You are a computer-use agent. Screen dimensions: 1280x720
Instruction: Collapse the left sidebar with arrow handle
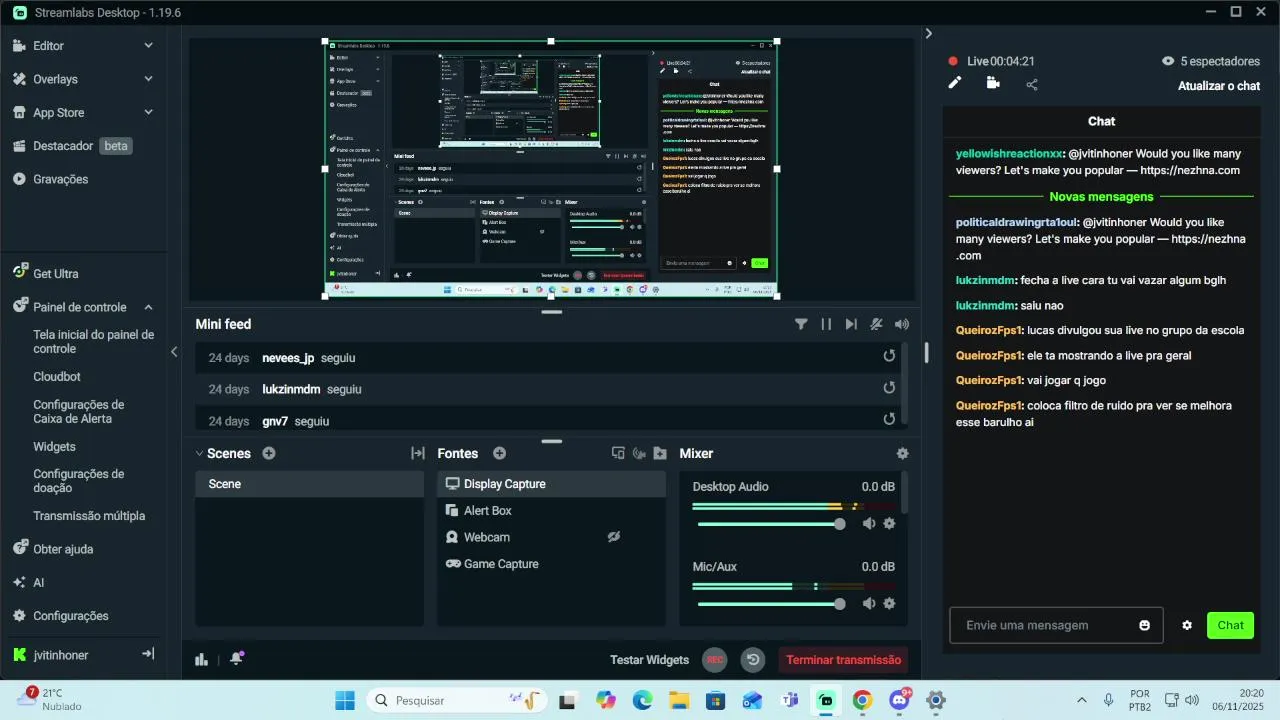pyautogui.click(x=174, y=352)
